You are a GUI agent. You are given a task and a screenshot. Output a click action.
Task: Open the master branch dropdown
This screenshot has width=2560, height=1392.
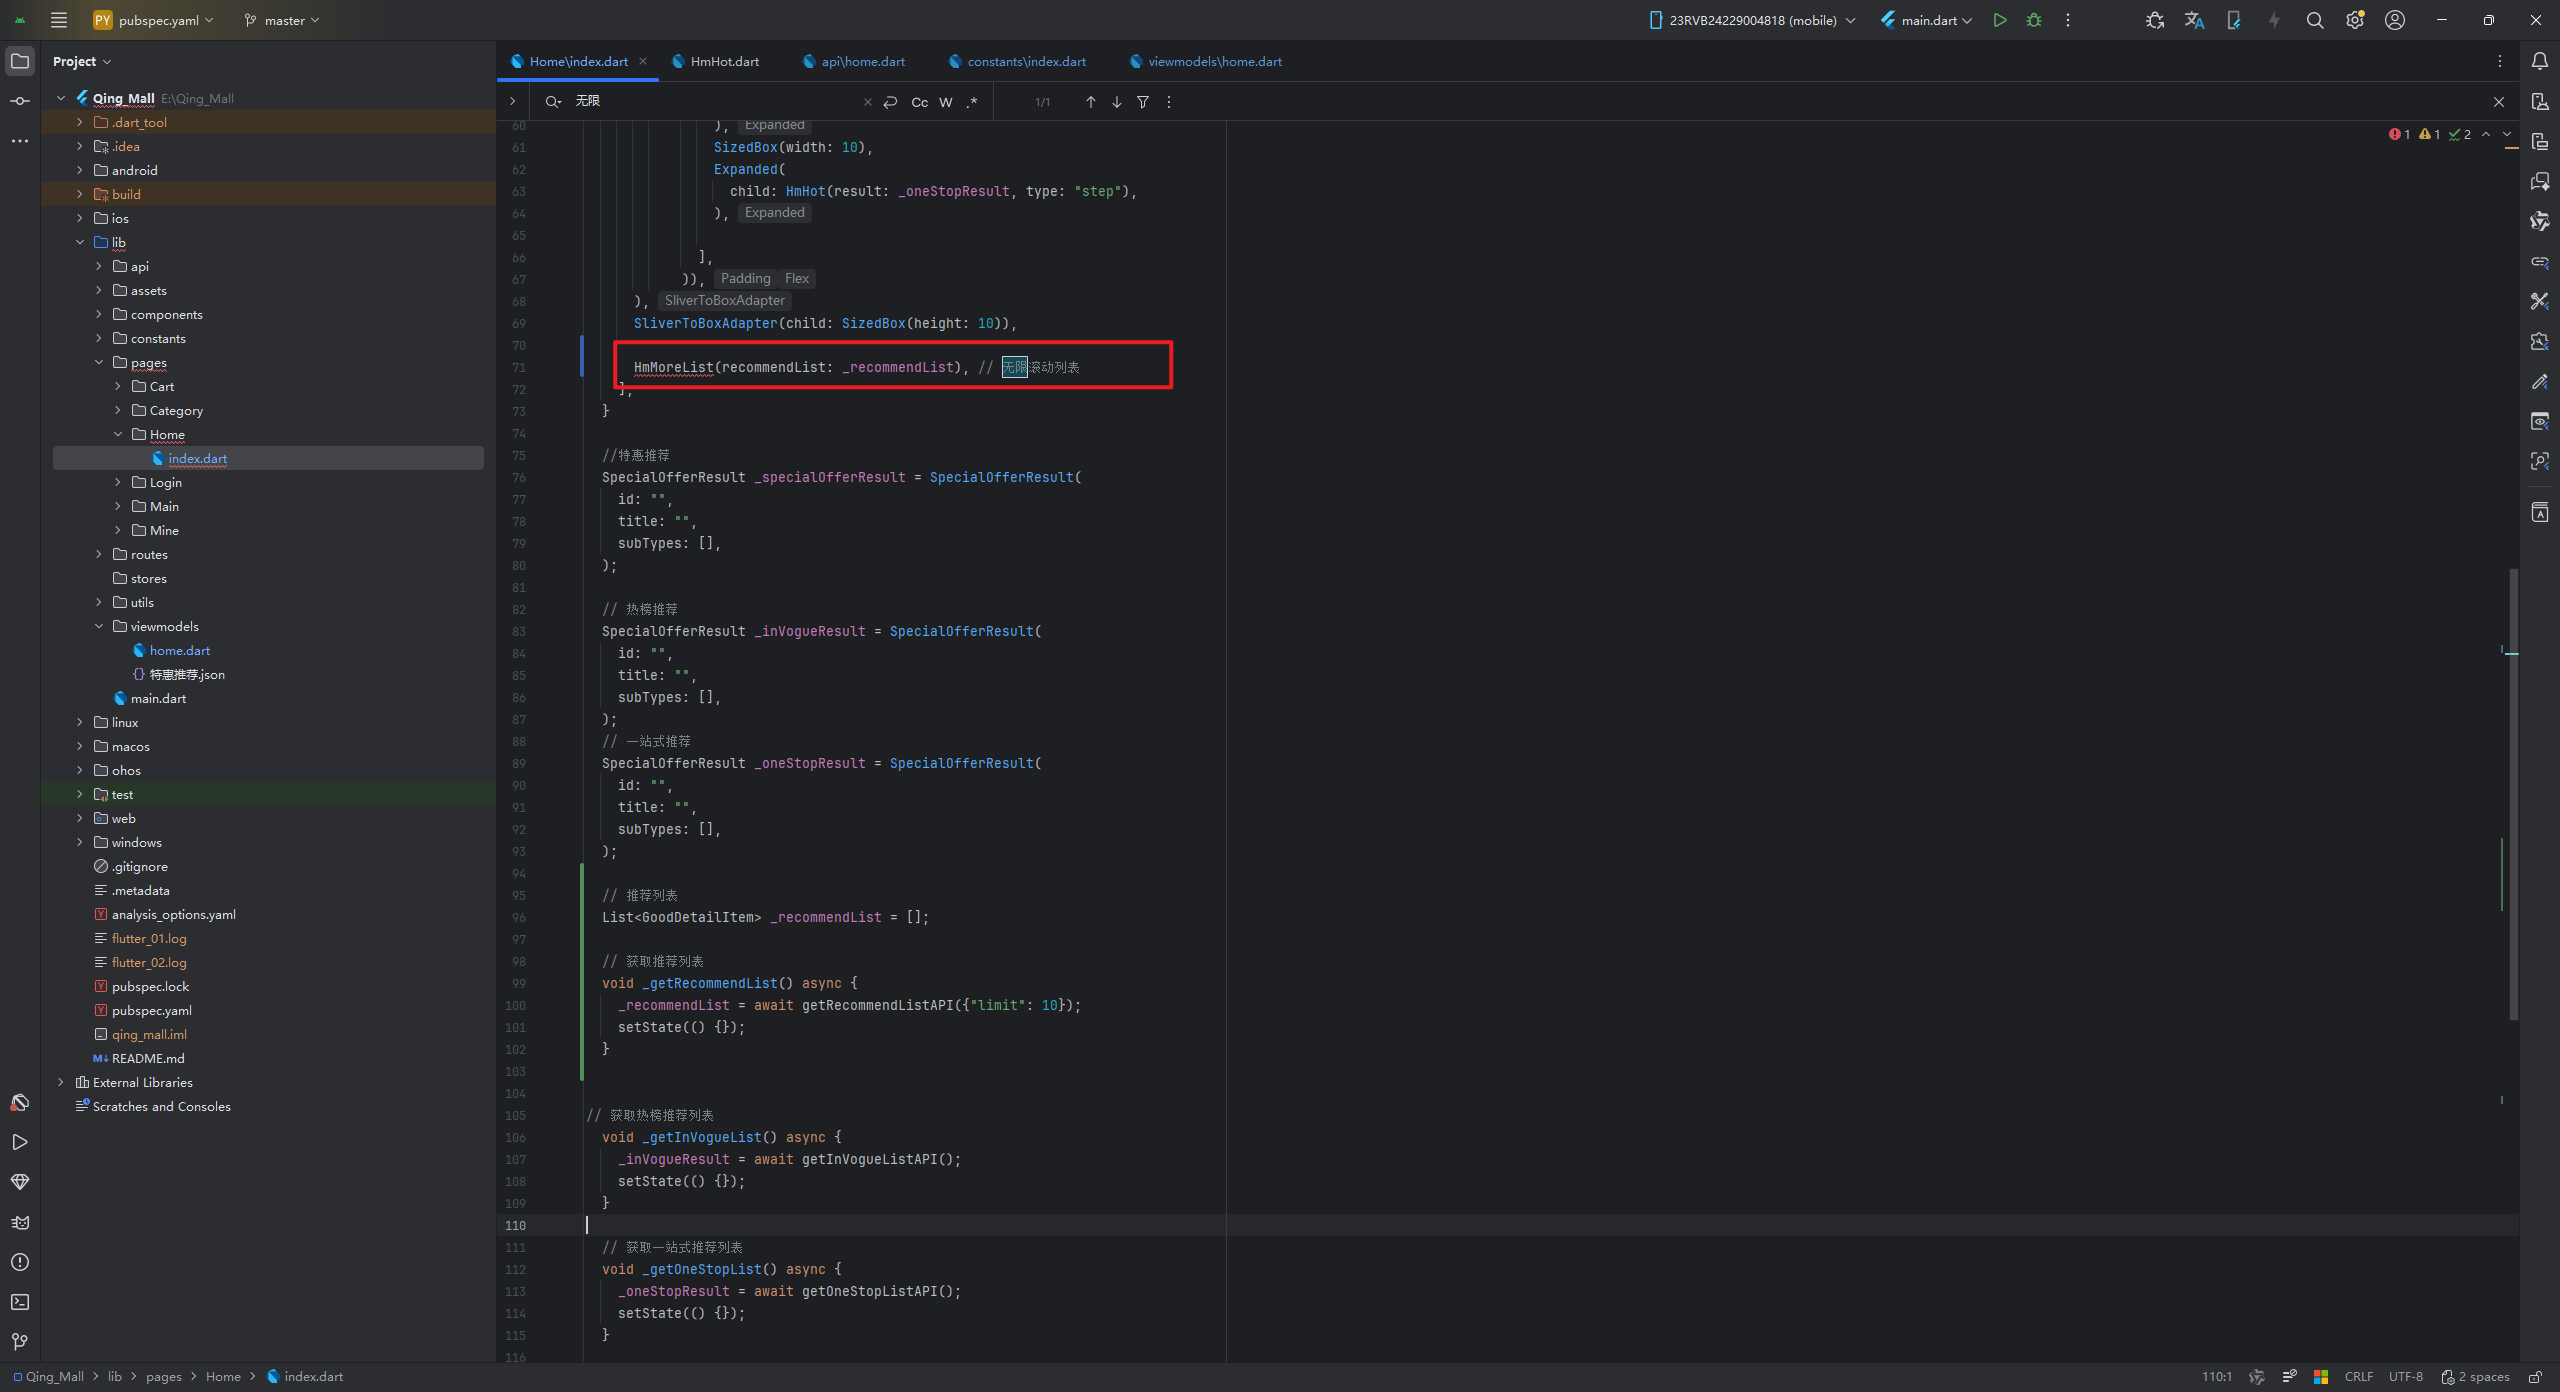283,20
